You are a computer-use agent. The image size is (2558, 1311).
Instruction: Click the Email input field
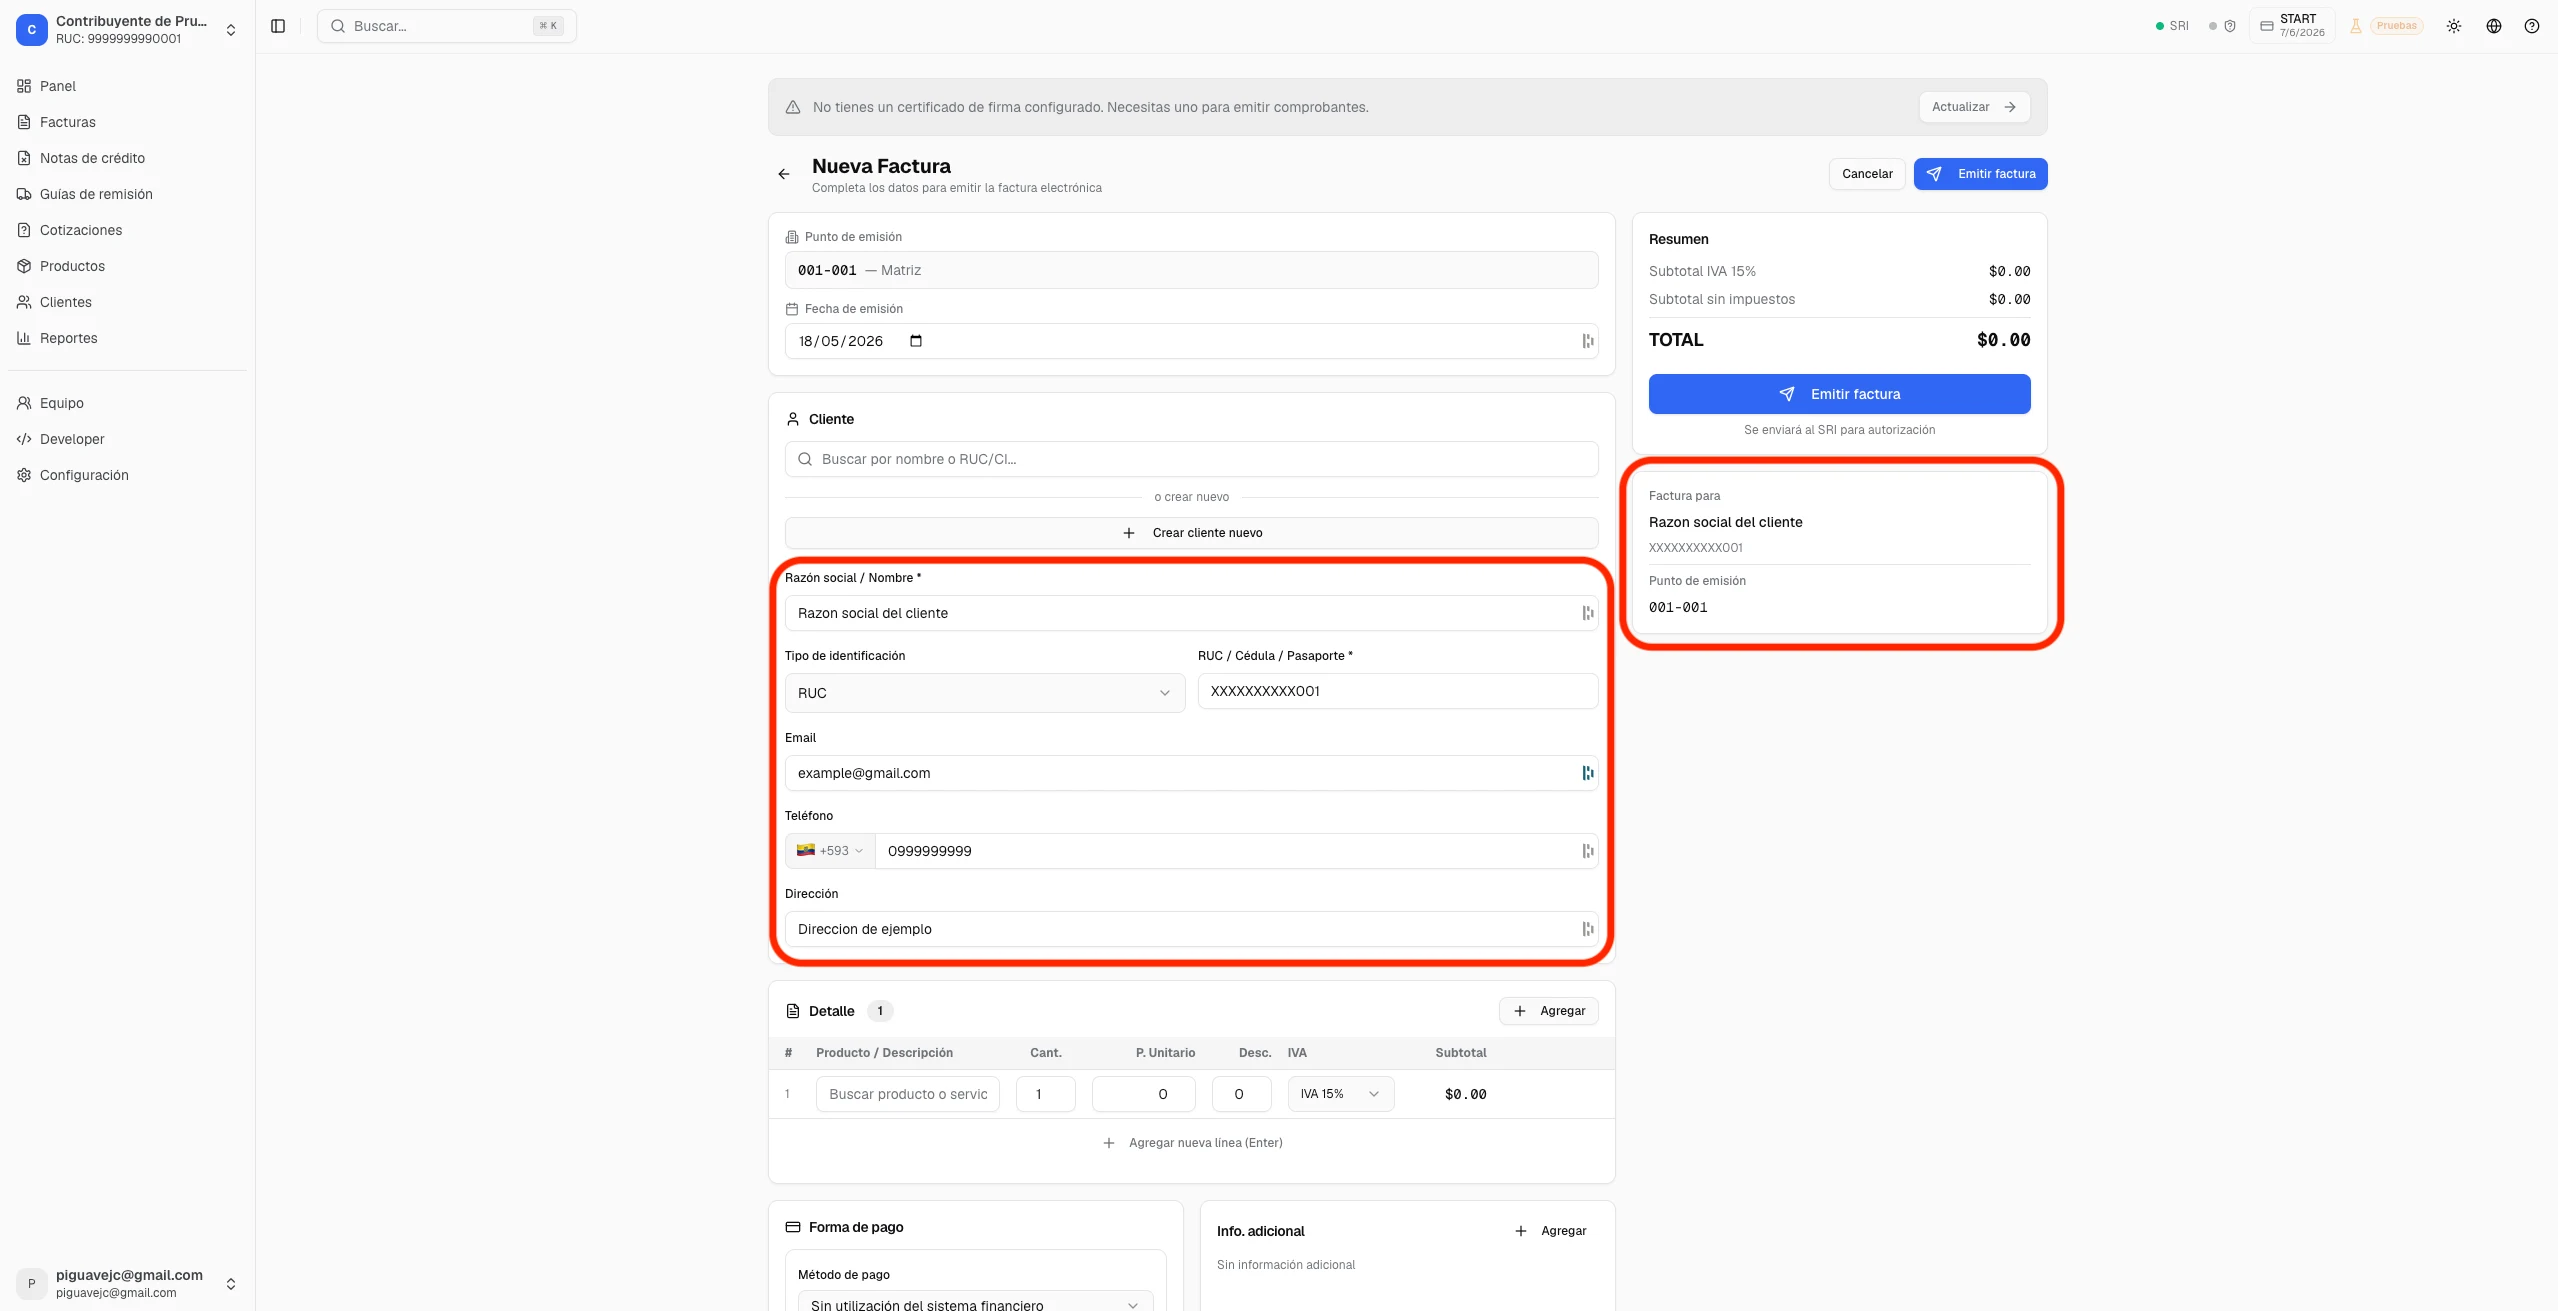1191,773
